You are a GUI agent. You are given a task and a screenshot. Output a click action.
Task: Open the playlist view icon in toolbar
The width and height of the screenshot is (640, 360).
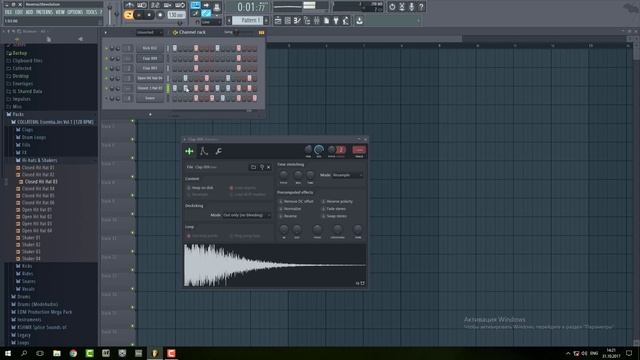point(278,20)
